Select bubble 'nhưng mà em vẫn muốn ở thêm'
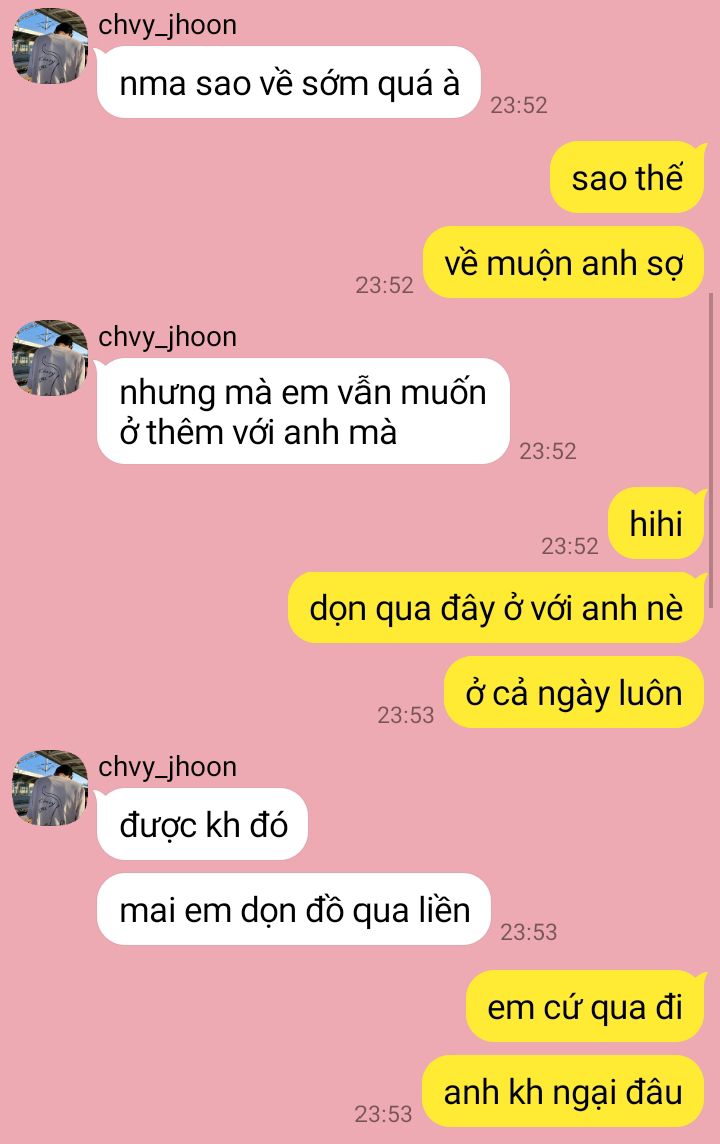Viewport: 720px width, 1144px height. (x=303, y=411)
